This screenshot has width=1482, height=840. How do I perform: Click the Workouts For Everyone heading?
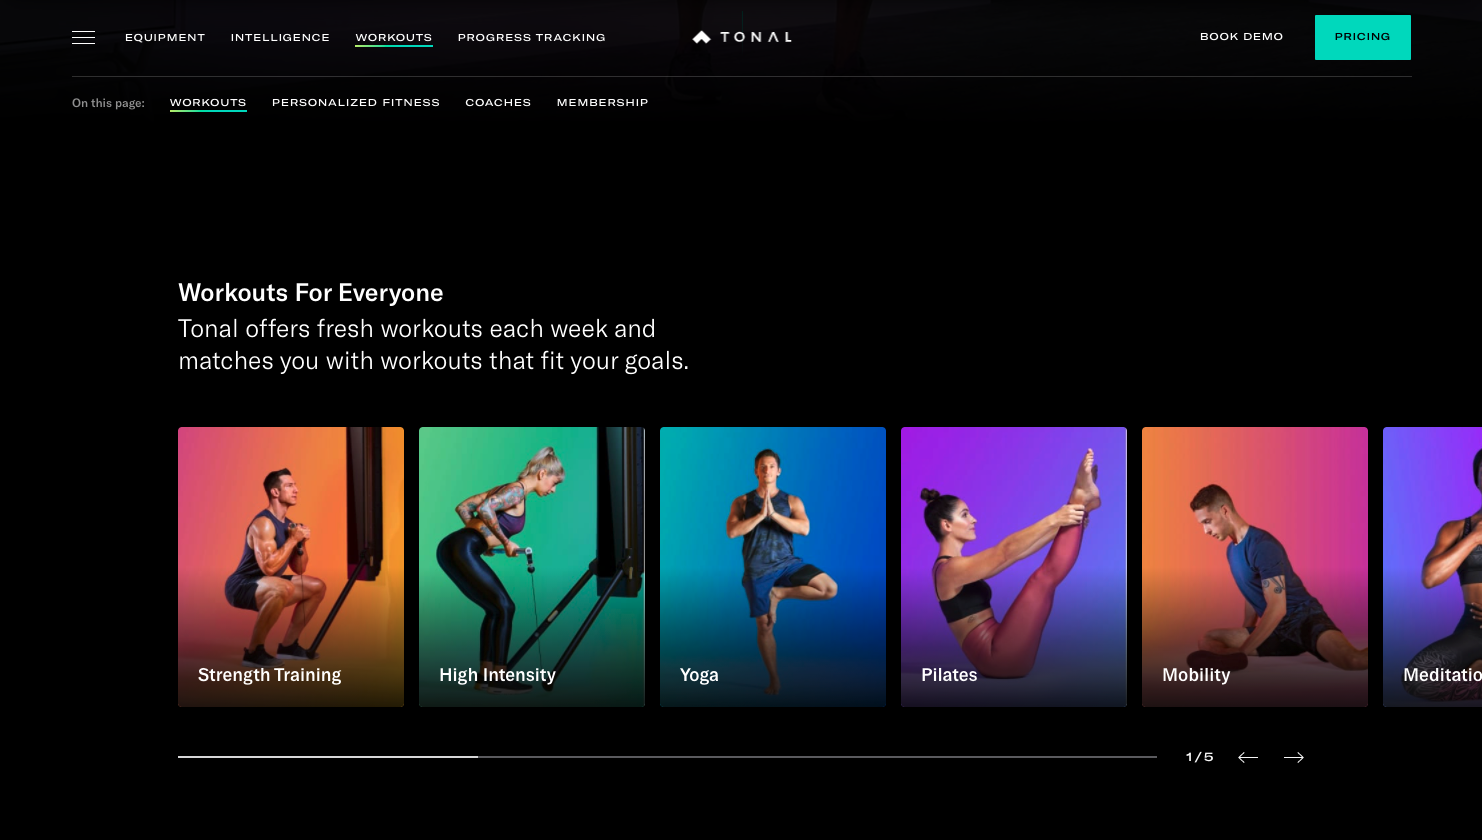tap(311, 293)
